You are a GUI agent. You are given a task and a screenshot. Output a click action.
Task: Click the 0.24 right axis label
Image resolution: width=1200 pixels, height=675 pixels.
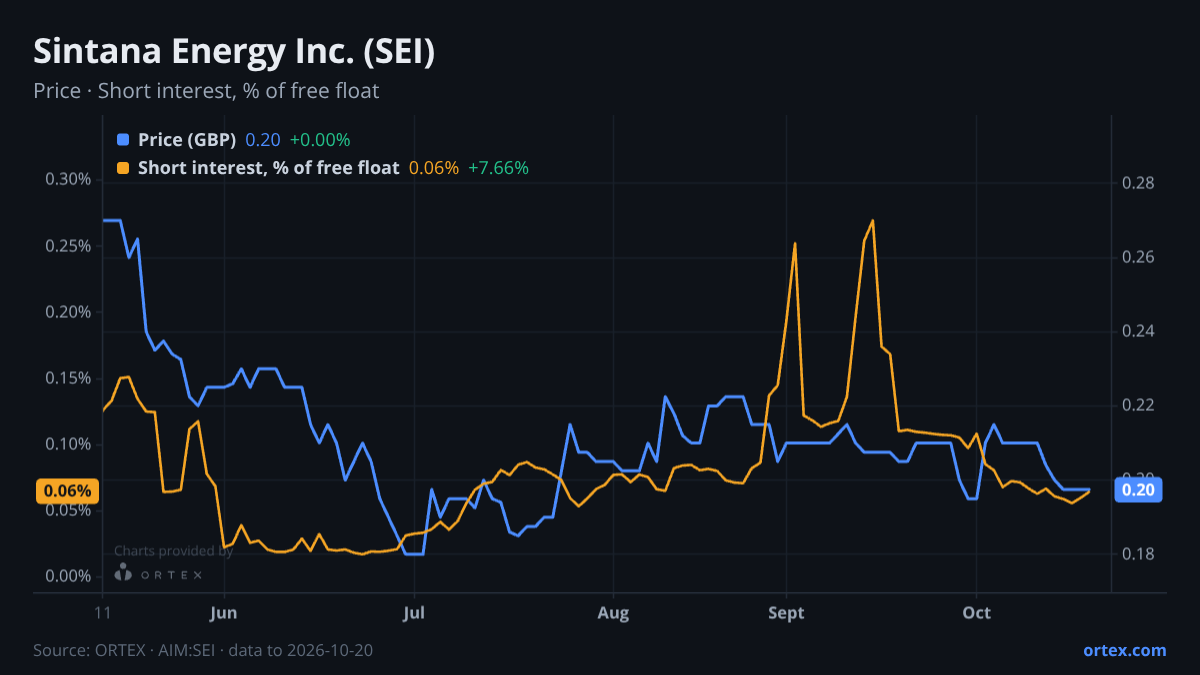(1139, 331)
